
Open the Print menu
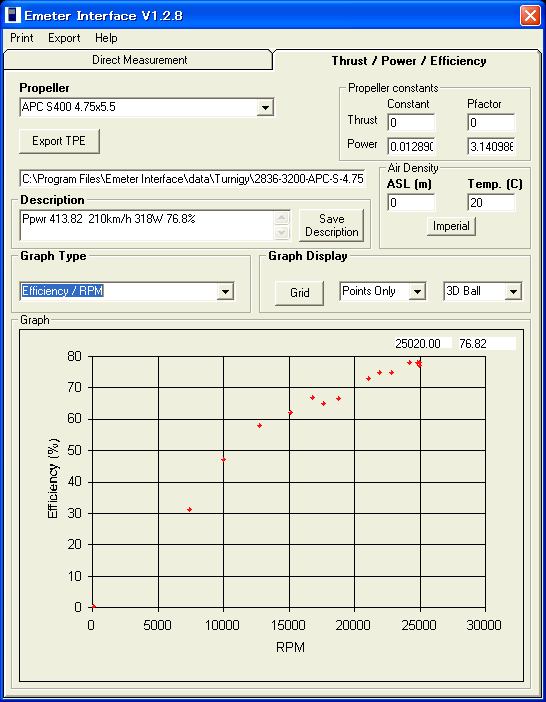[22, 38]
